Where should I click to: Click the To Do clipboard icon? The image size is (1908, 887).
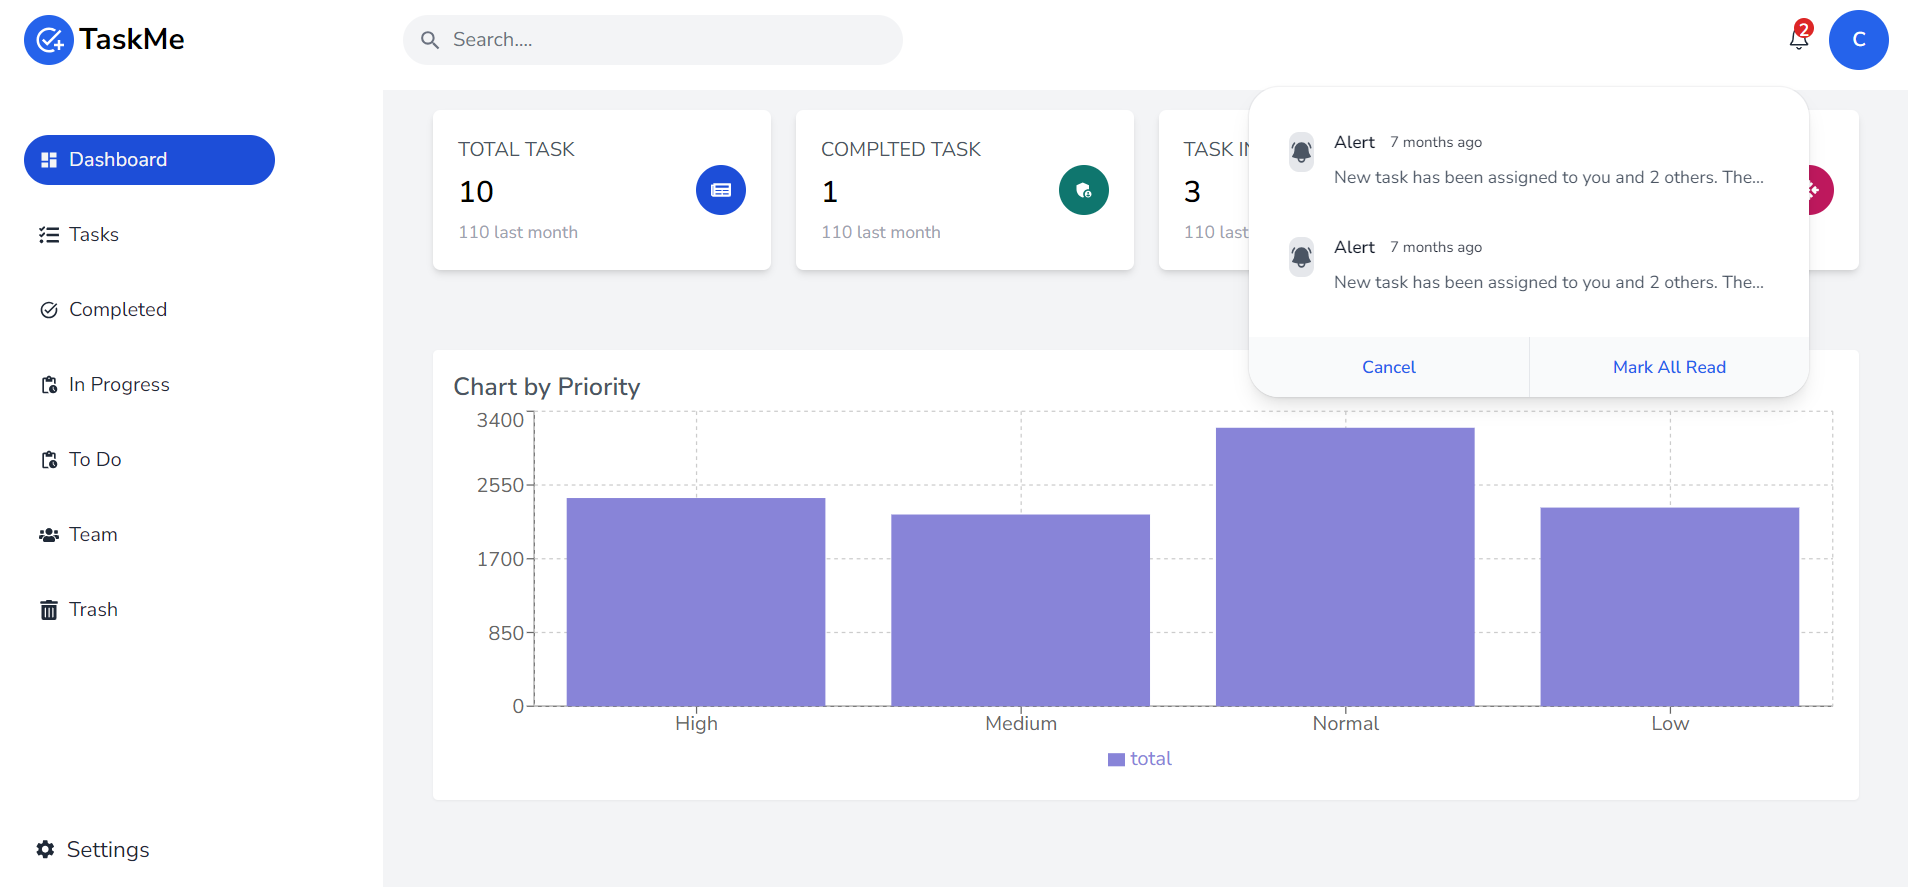pos(49,460)
